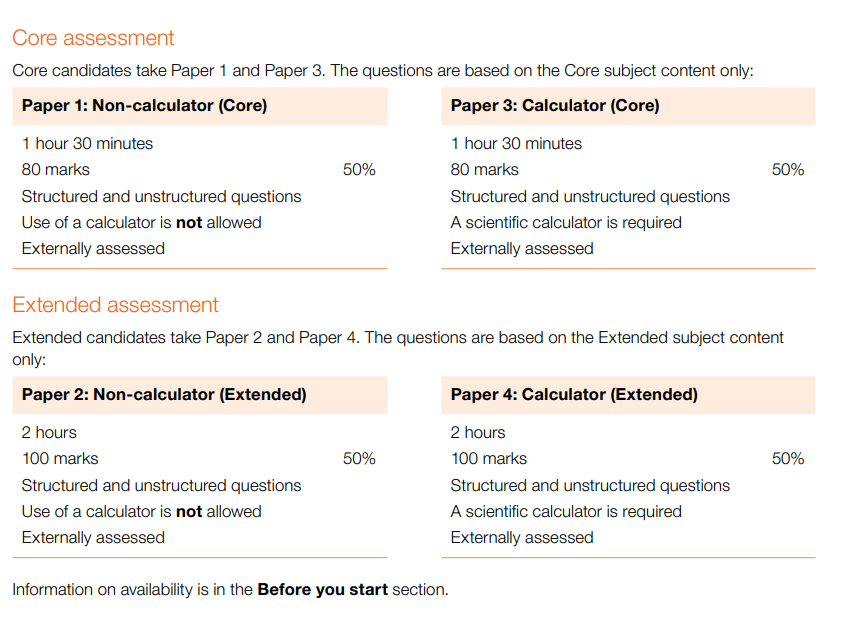Select the Paper 1: Non-calculator (Core) header

[144, 105]
